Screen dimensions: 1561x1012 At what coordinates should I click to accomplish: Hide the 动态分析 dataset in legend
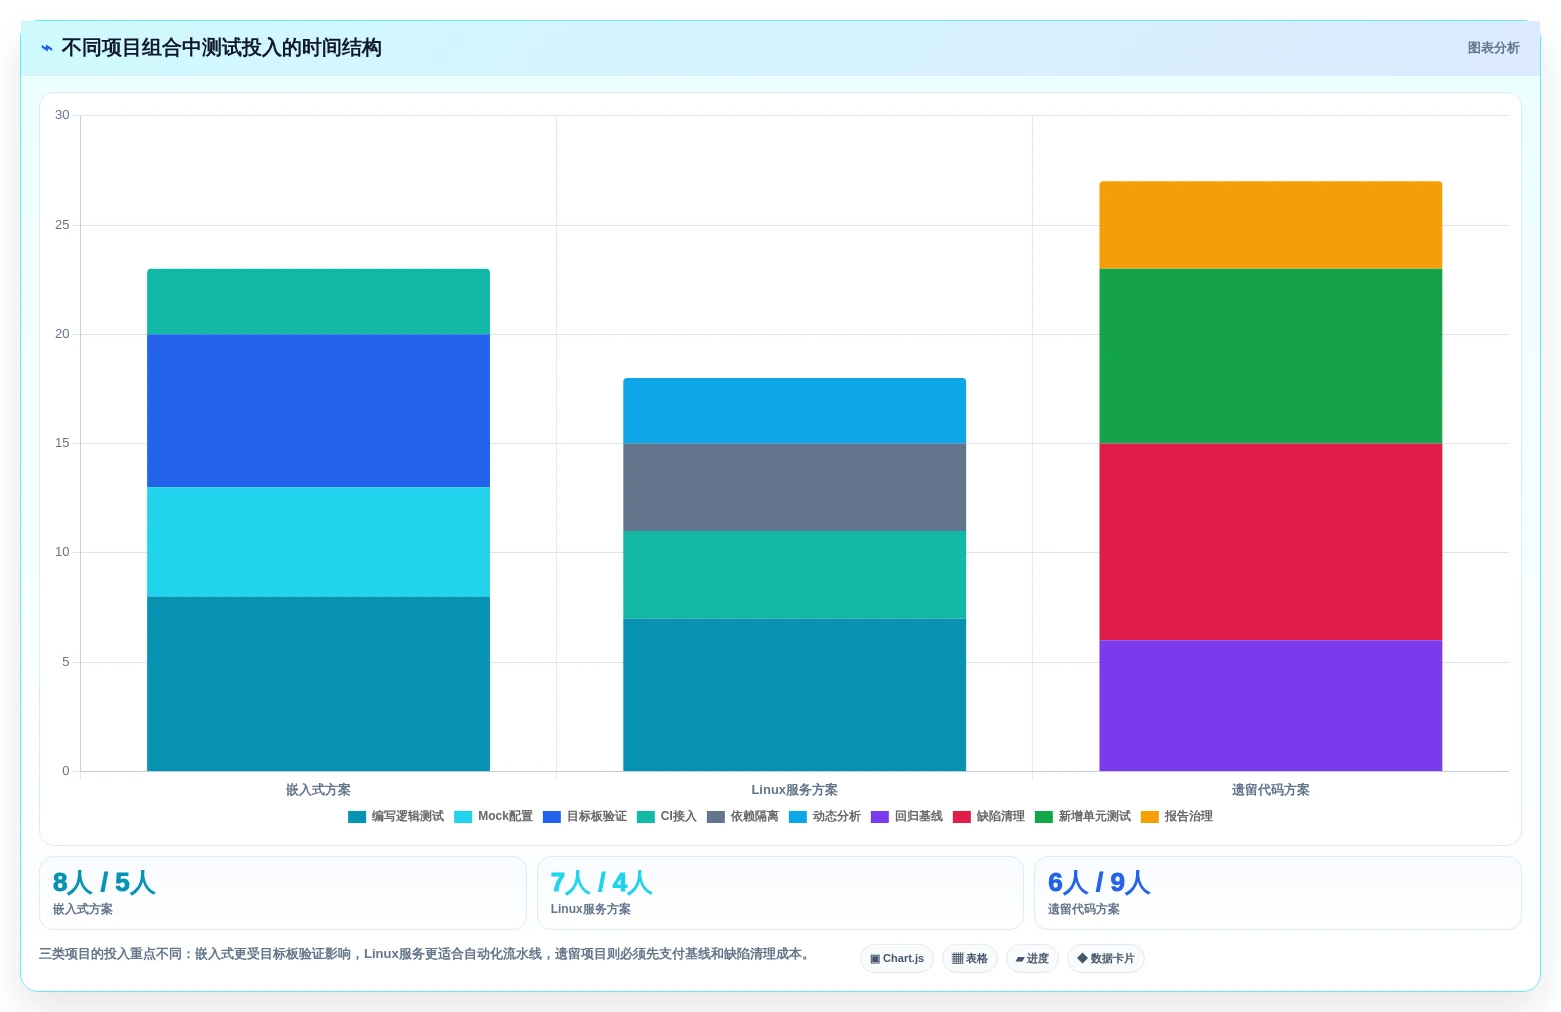tap(825, 817)
